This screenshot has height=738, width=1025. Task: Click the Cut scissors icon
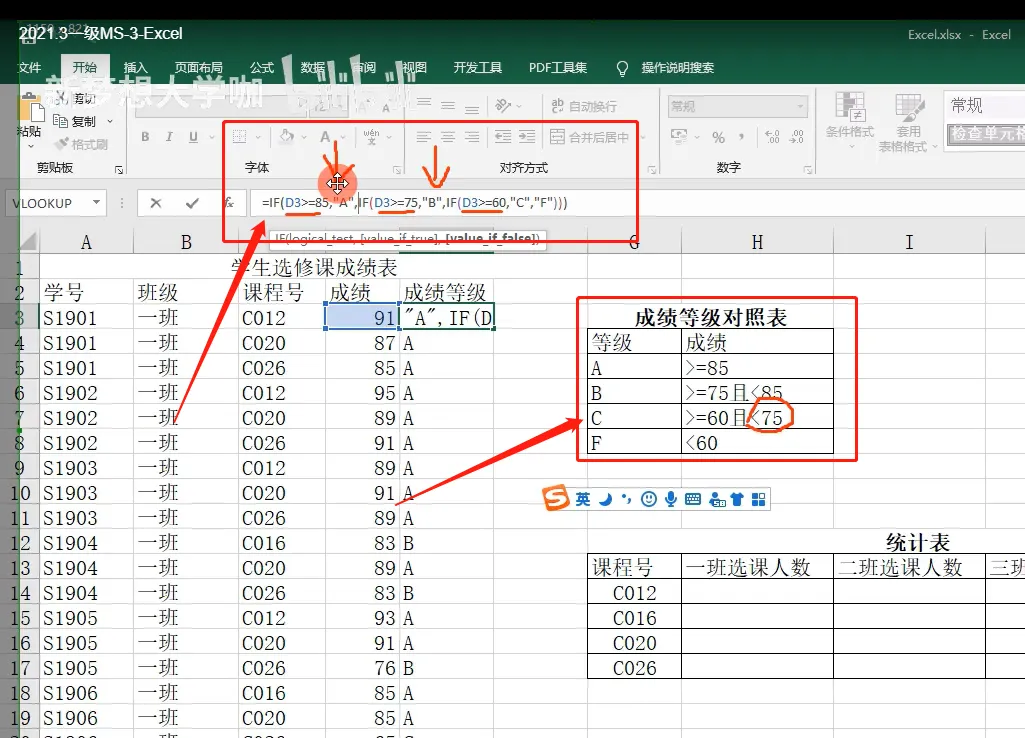pos(61,98)
